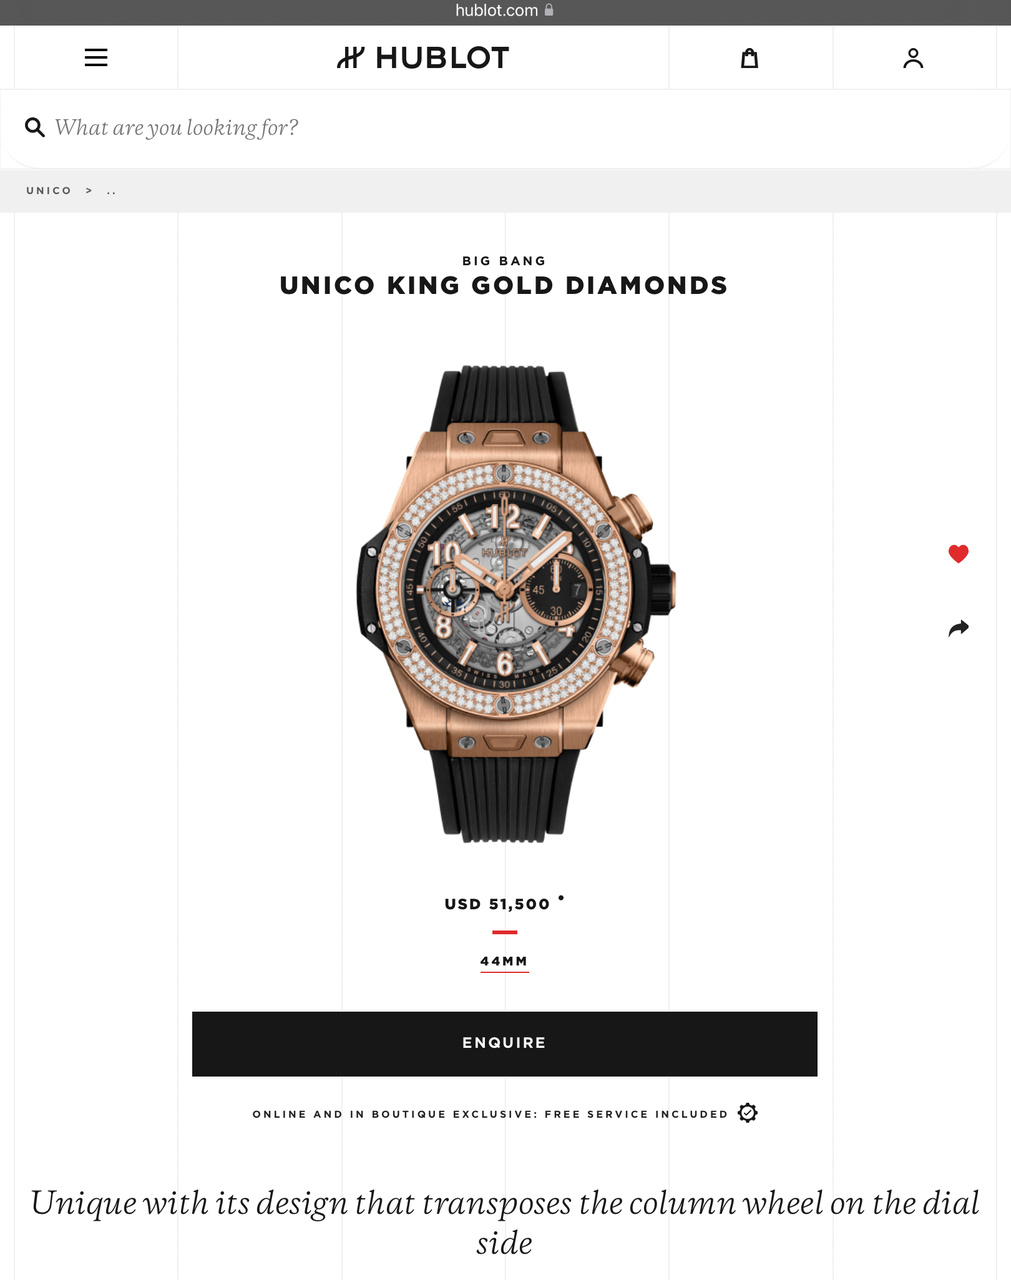Click the ENQUIRE button
Image resolution: width=1011 pixels, height=1280 pixels.
[x=505, y=1044]
